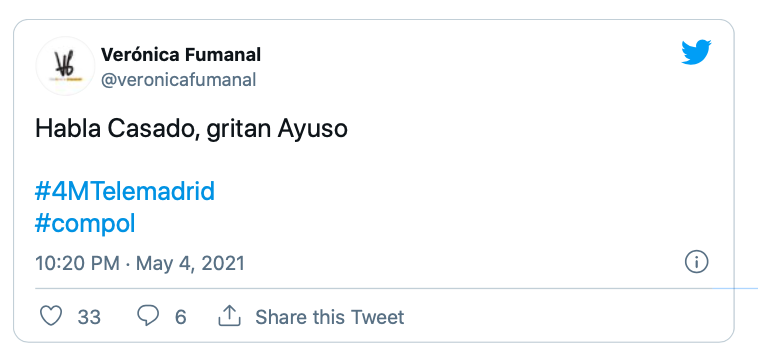Image resolution: width=758 pixels, height=362 pixels.
Task: Follow the #compol hashtag
Action: pos(85,224)
